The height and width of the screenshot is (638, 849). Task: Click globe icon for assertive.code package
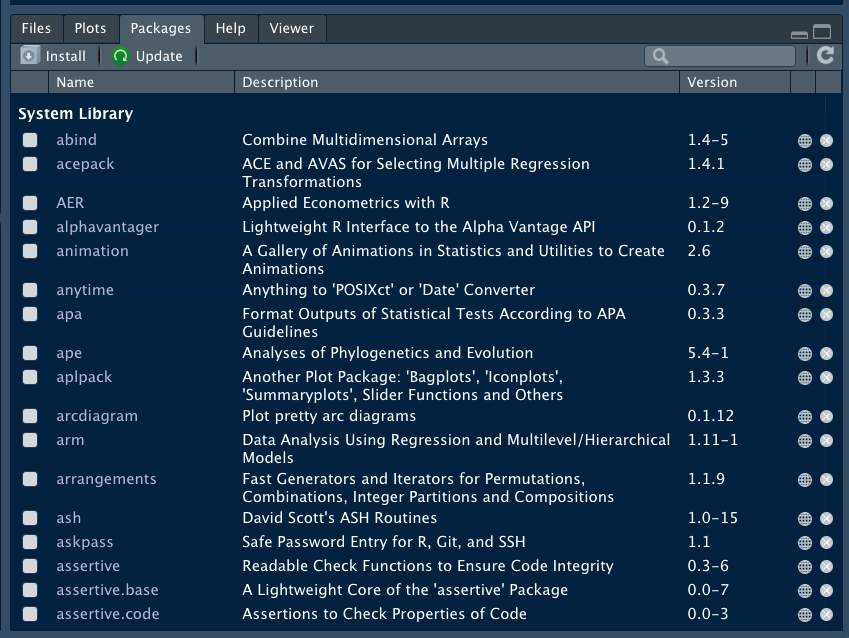pos(804,615)
